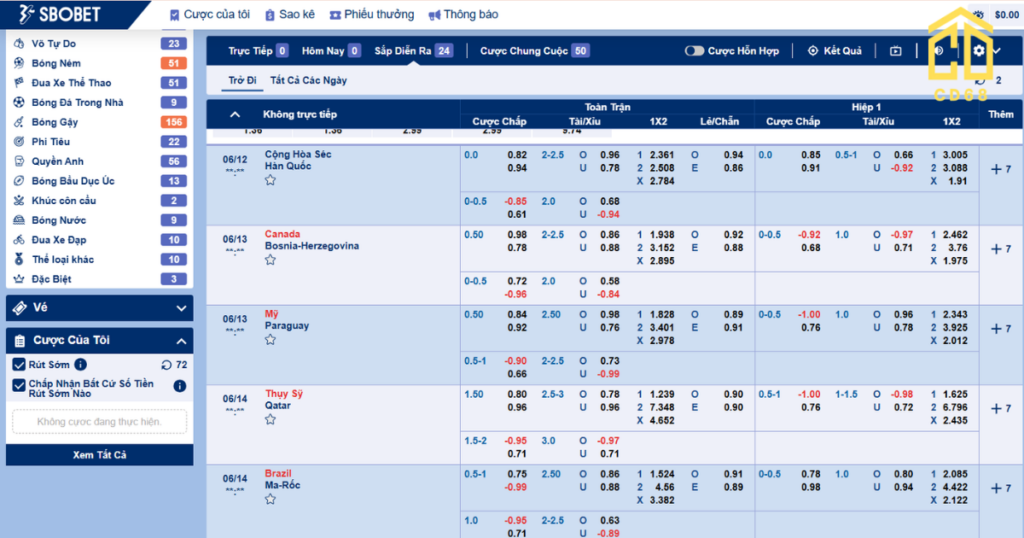Viewport: 1024px width, 538px height.
Task: Expand the Vé panel
Action: (181, 308)
